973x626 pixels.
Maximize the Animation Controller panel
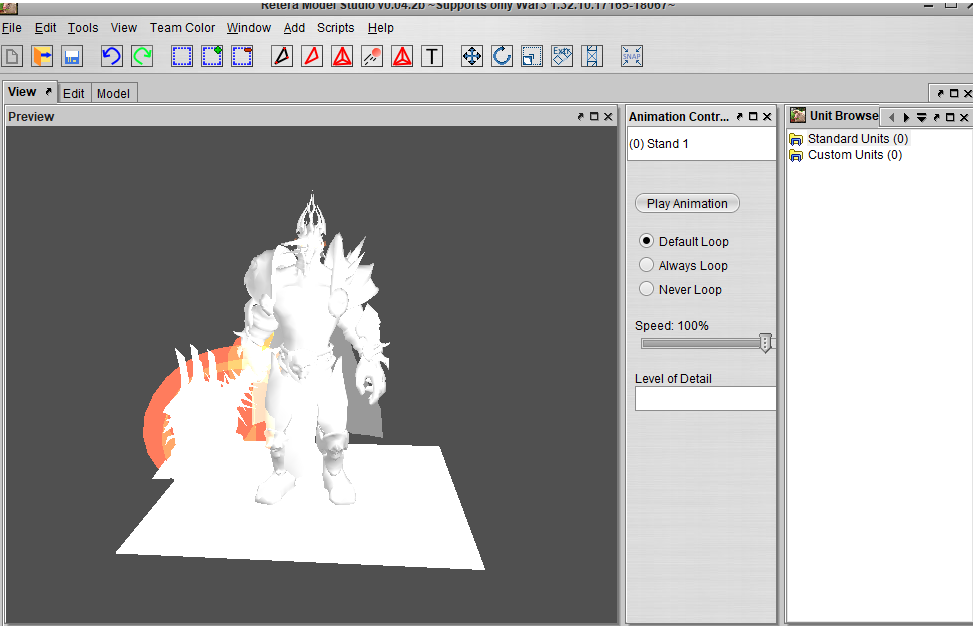[x=753, y=117]
